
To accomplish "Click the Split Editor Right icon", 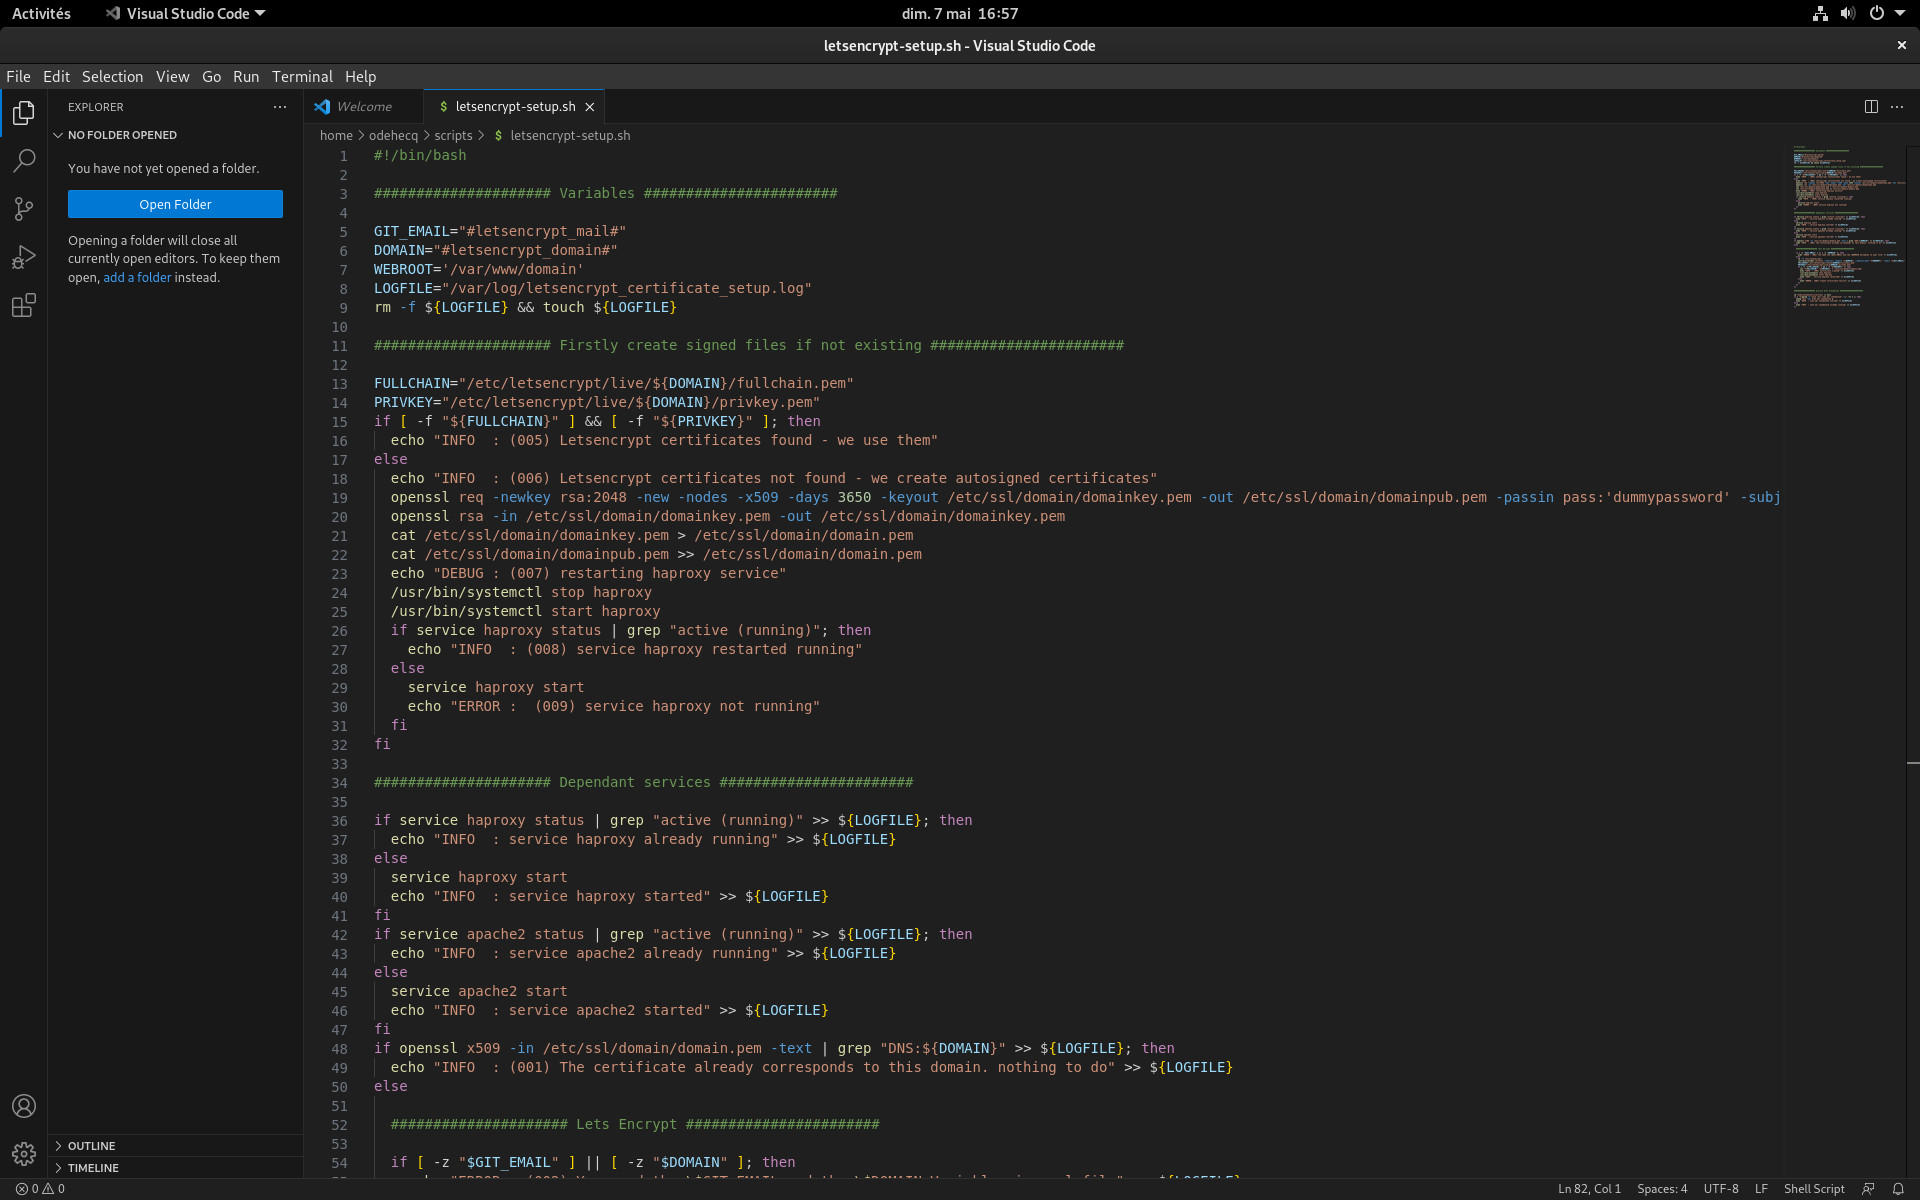I will [x=1871, y=107].
